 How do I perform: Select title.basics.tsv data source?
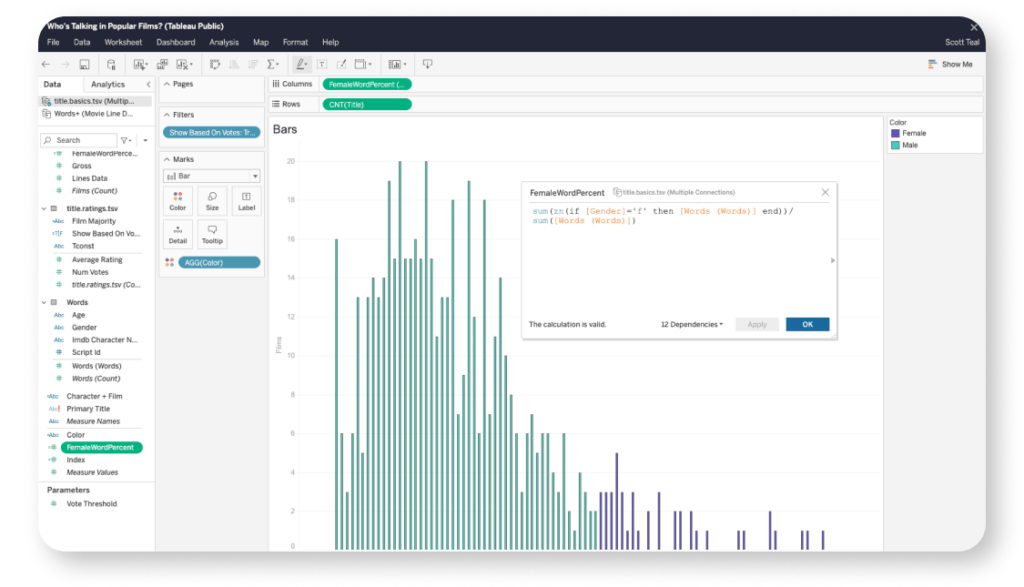pyautogui.click(x=95, y=101)
